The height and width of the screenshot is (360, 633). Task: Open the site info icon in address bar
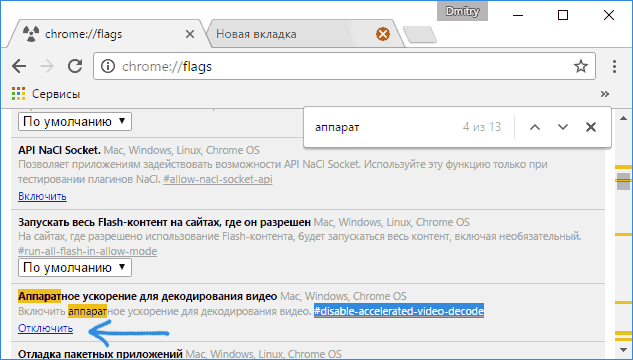click(107, 66)
